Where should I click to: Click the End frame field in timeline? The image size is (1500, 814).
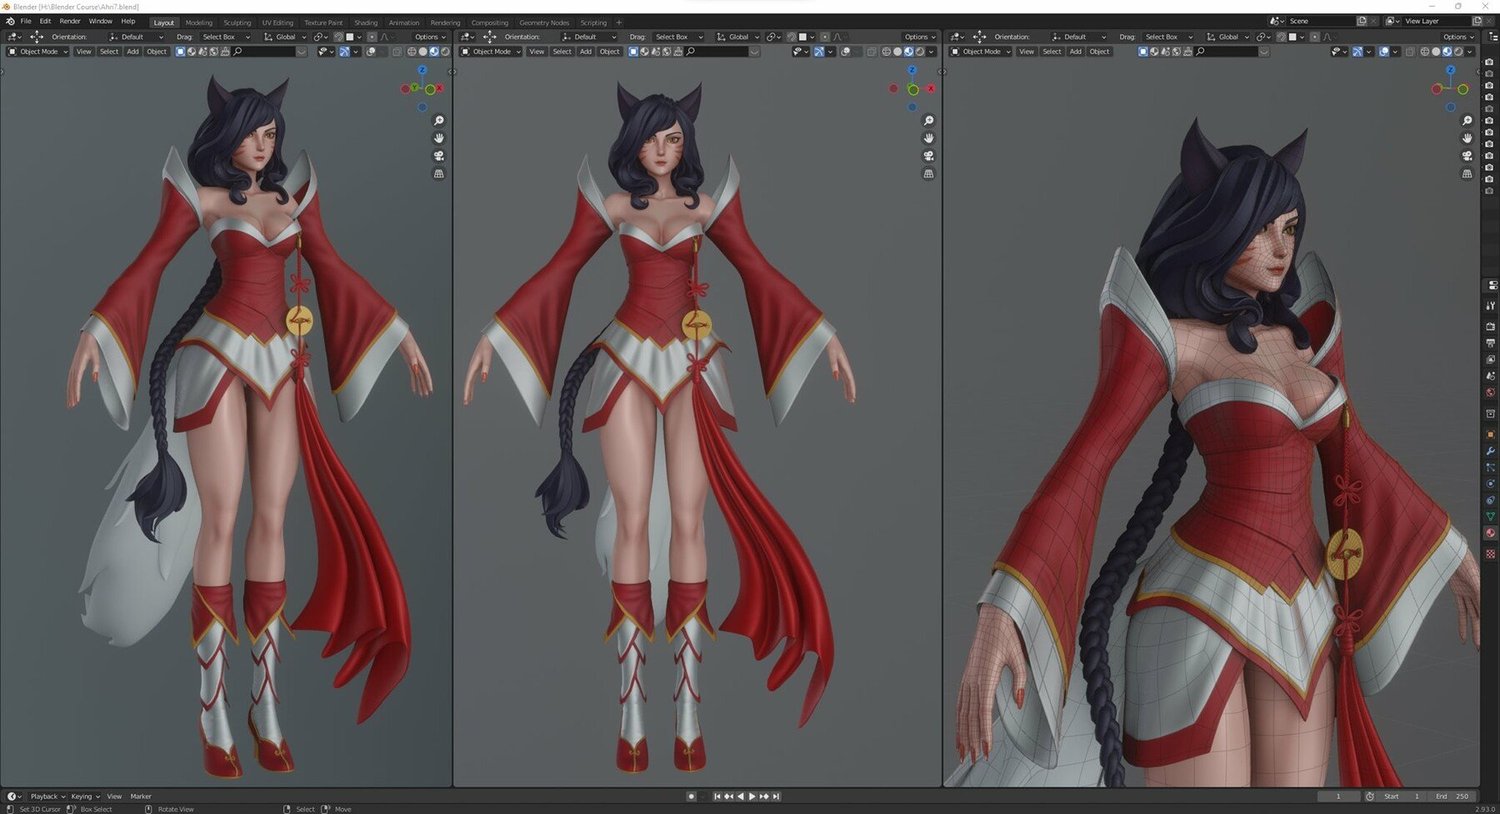point(1454,796)
